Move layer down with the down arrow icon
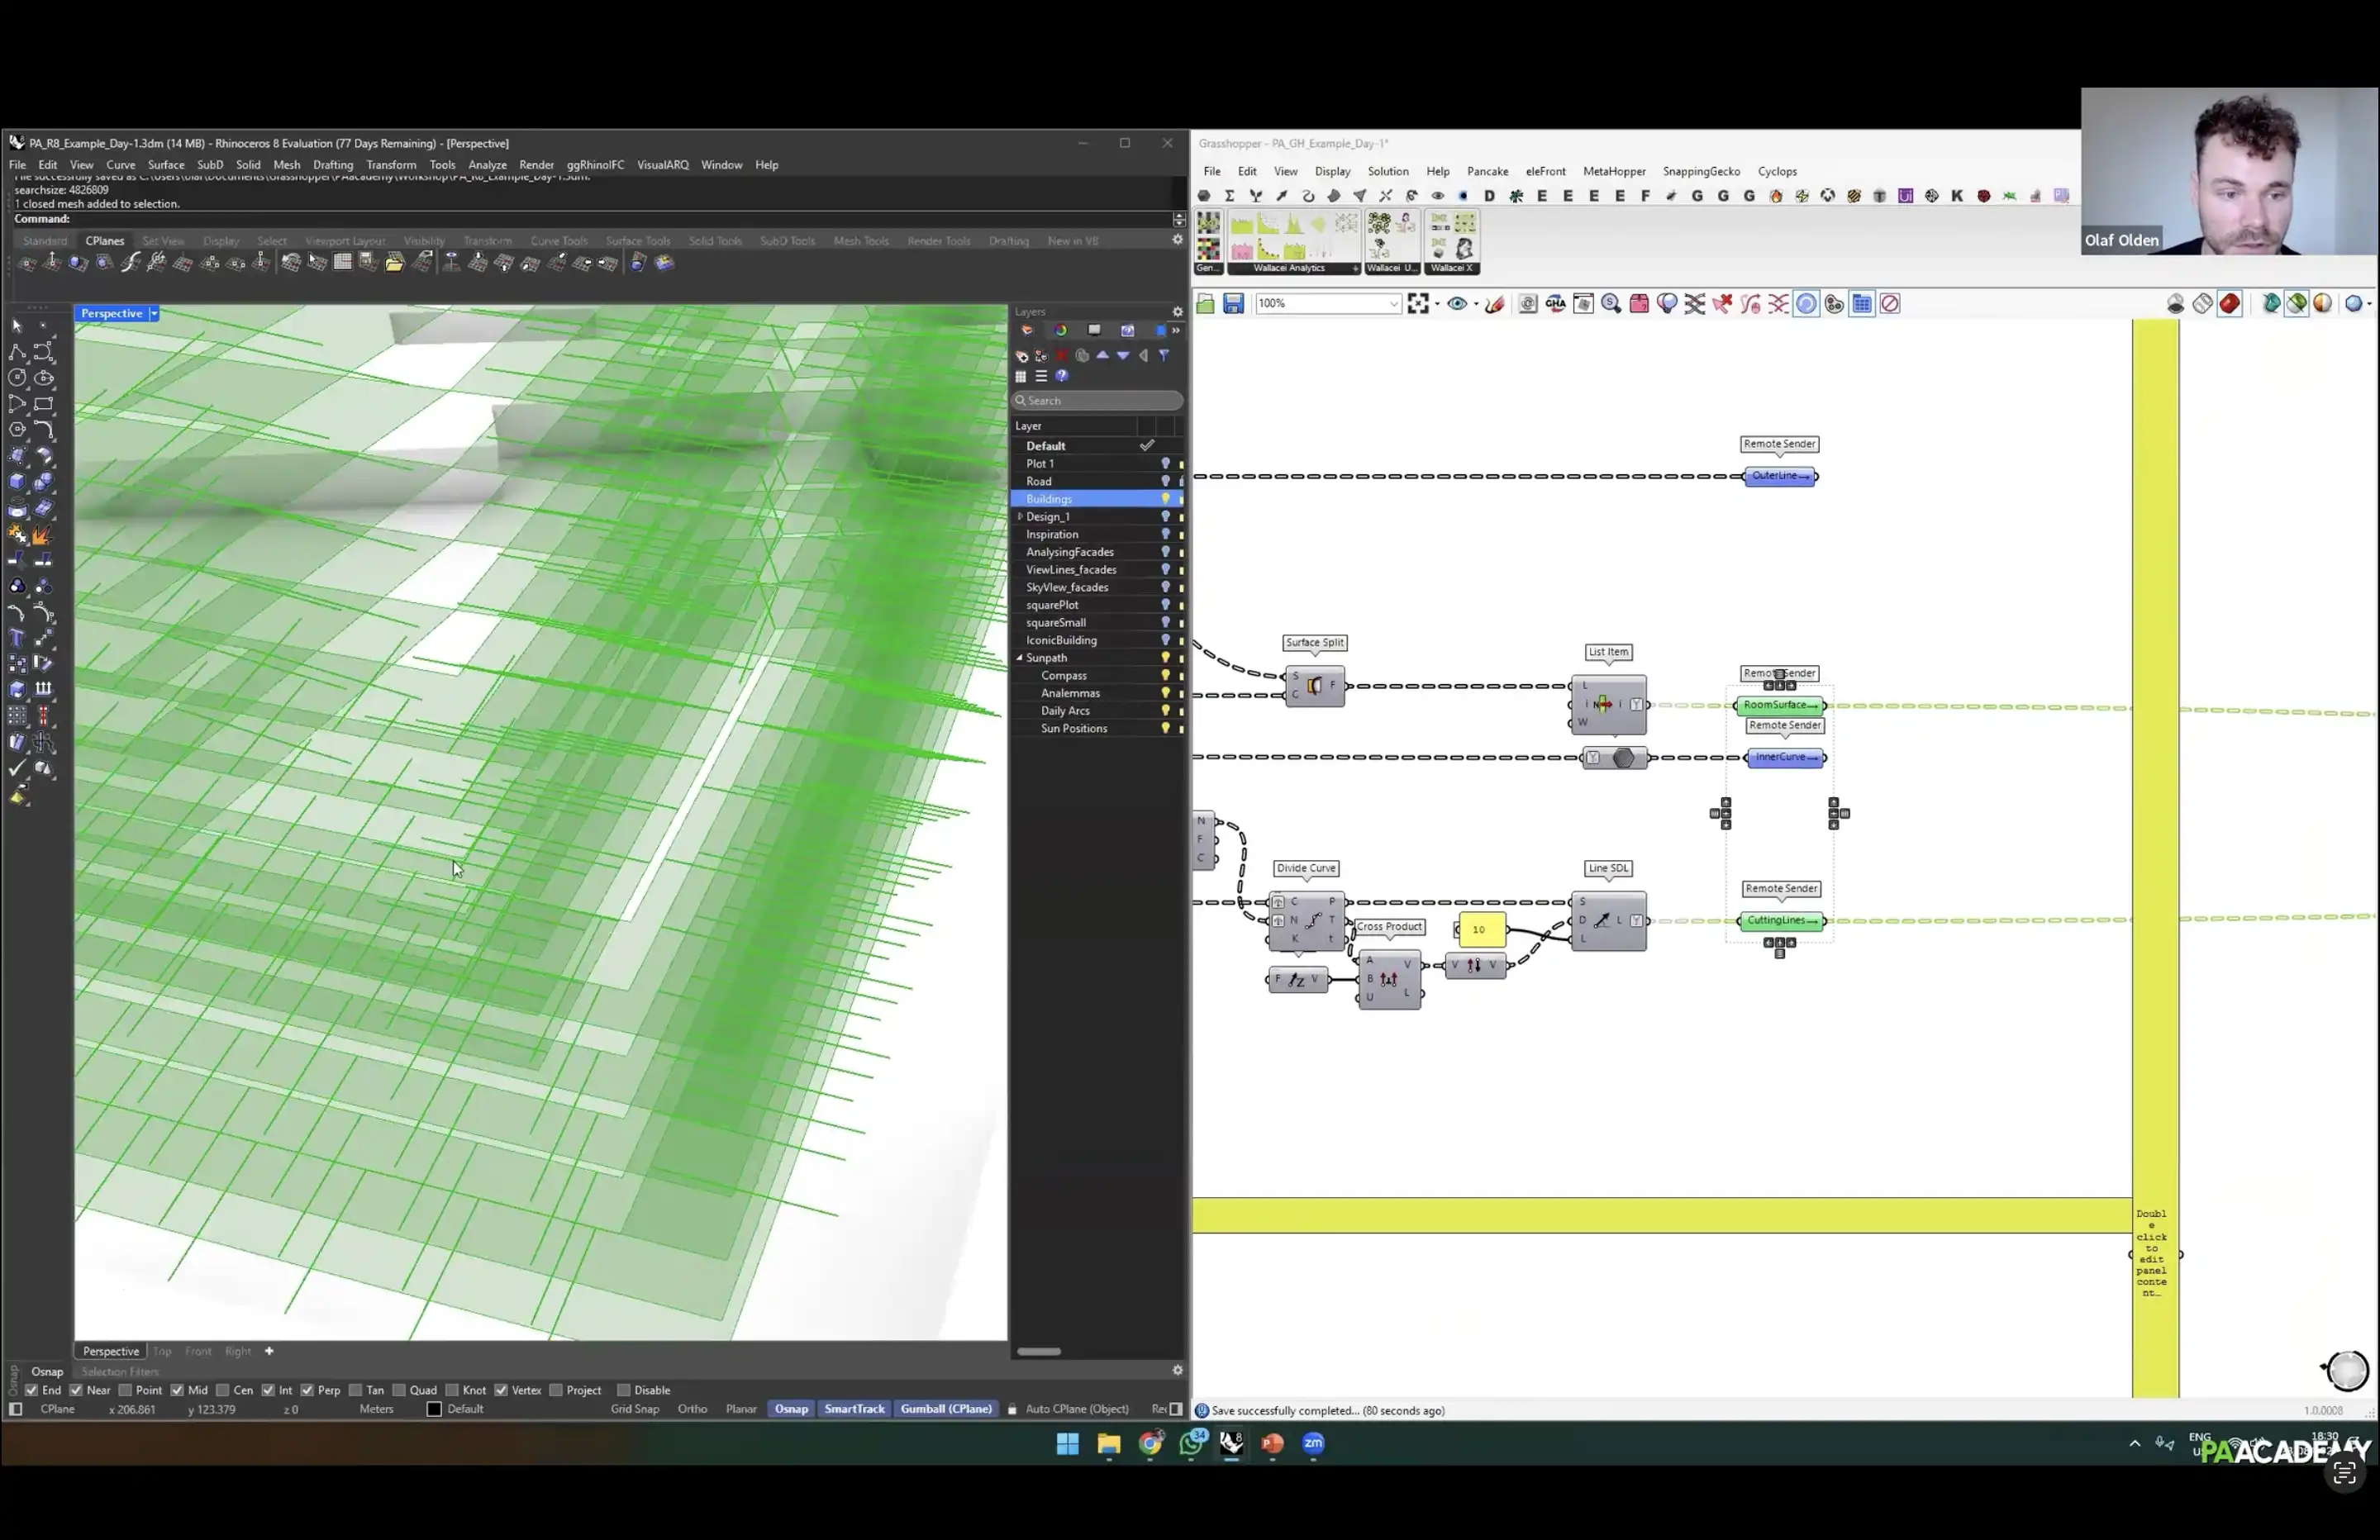The width and height of the screenshot is (2380, 1540). [1123, 356]
